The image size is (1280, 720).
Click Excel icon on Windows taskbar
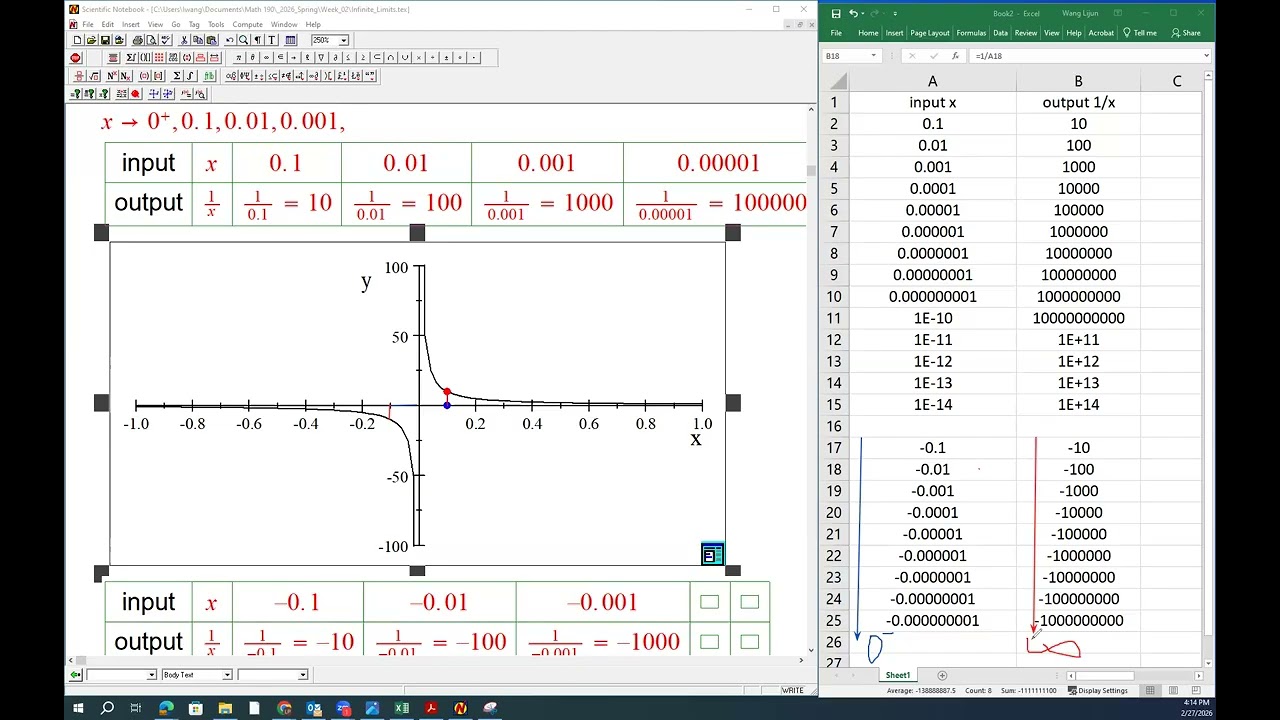click(401, 708)
